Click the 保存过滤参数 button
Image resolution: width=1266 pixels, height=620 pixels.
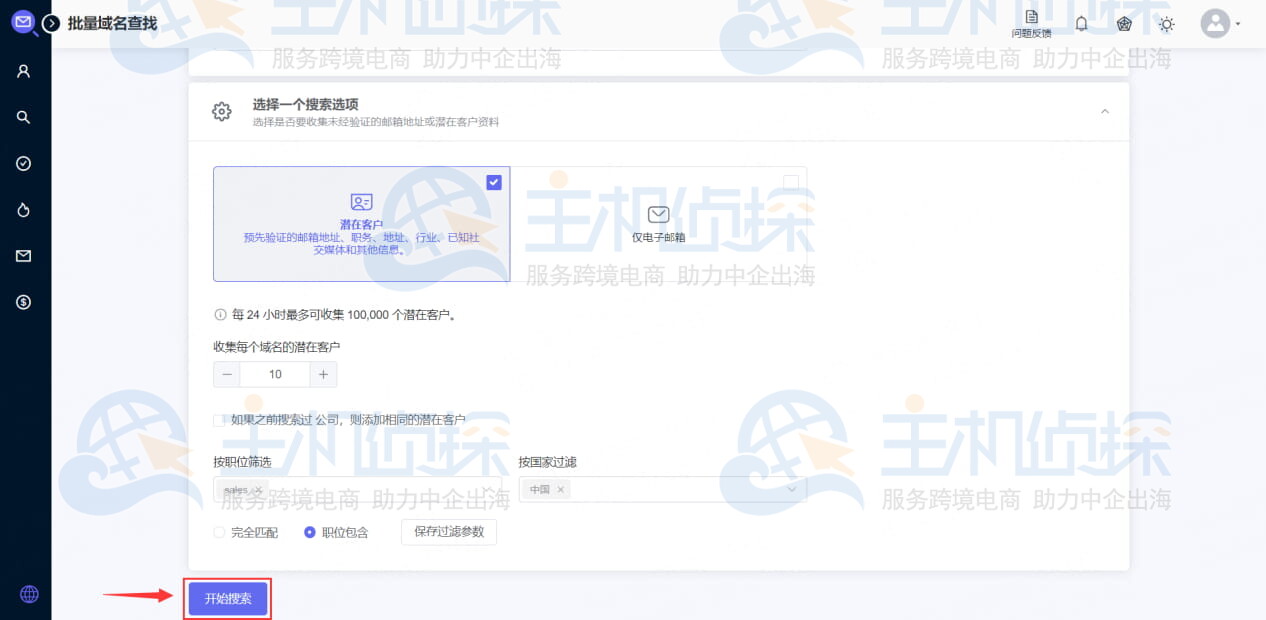pyautogui.click(x=448, y=533)
